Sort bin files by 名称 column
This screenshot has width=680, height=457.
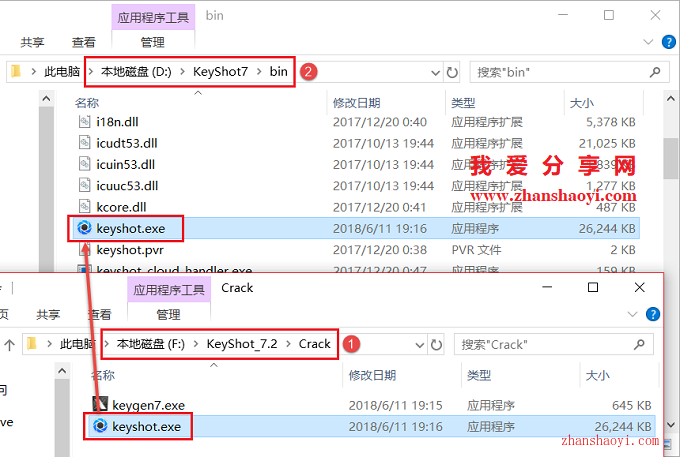click(x=87, y=103)
